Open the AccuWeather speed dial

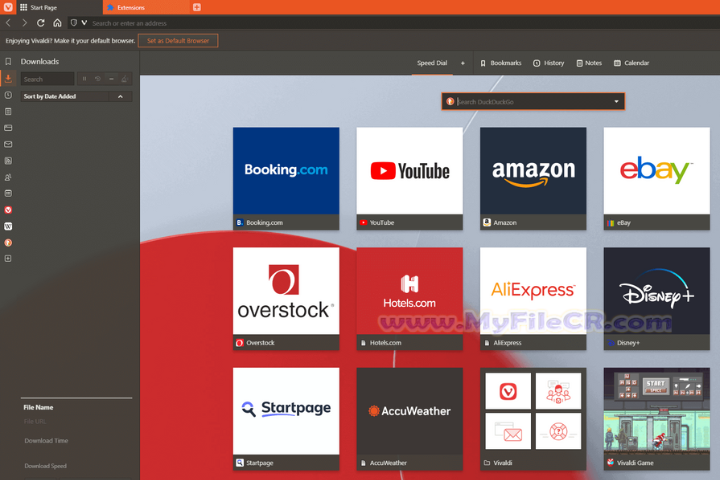tap(410, 418)
